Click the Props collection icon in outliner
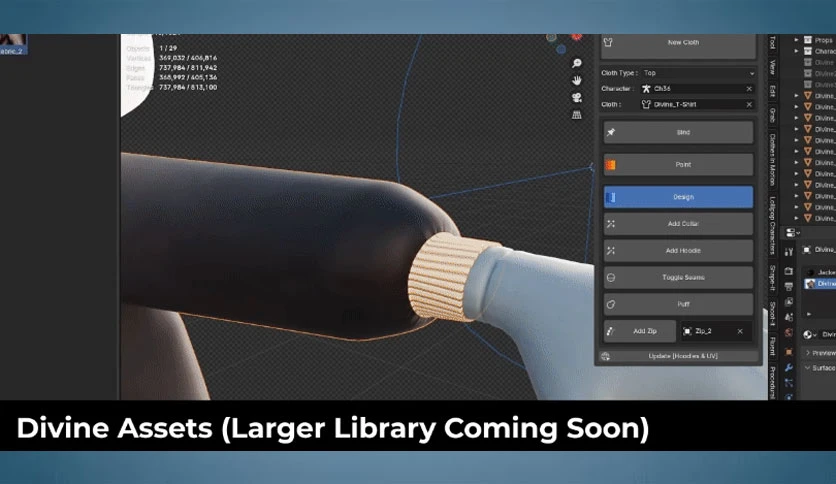Screen dimensions: 836x484 [808, 40]
